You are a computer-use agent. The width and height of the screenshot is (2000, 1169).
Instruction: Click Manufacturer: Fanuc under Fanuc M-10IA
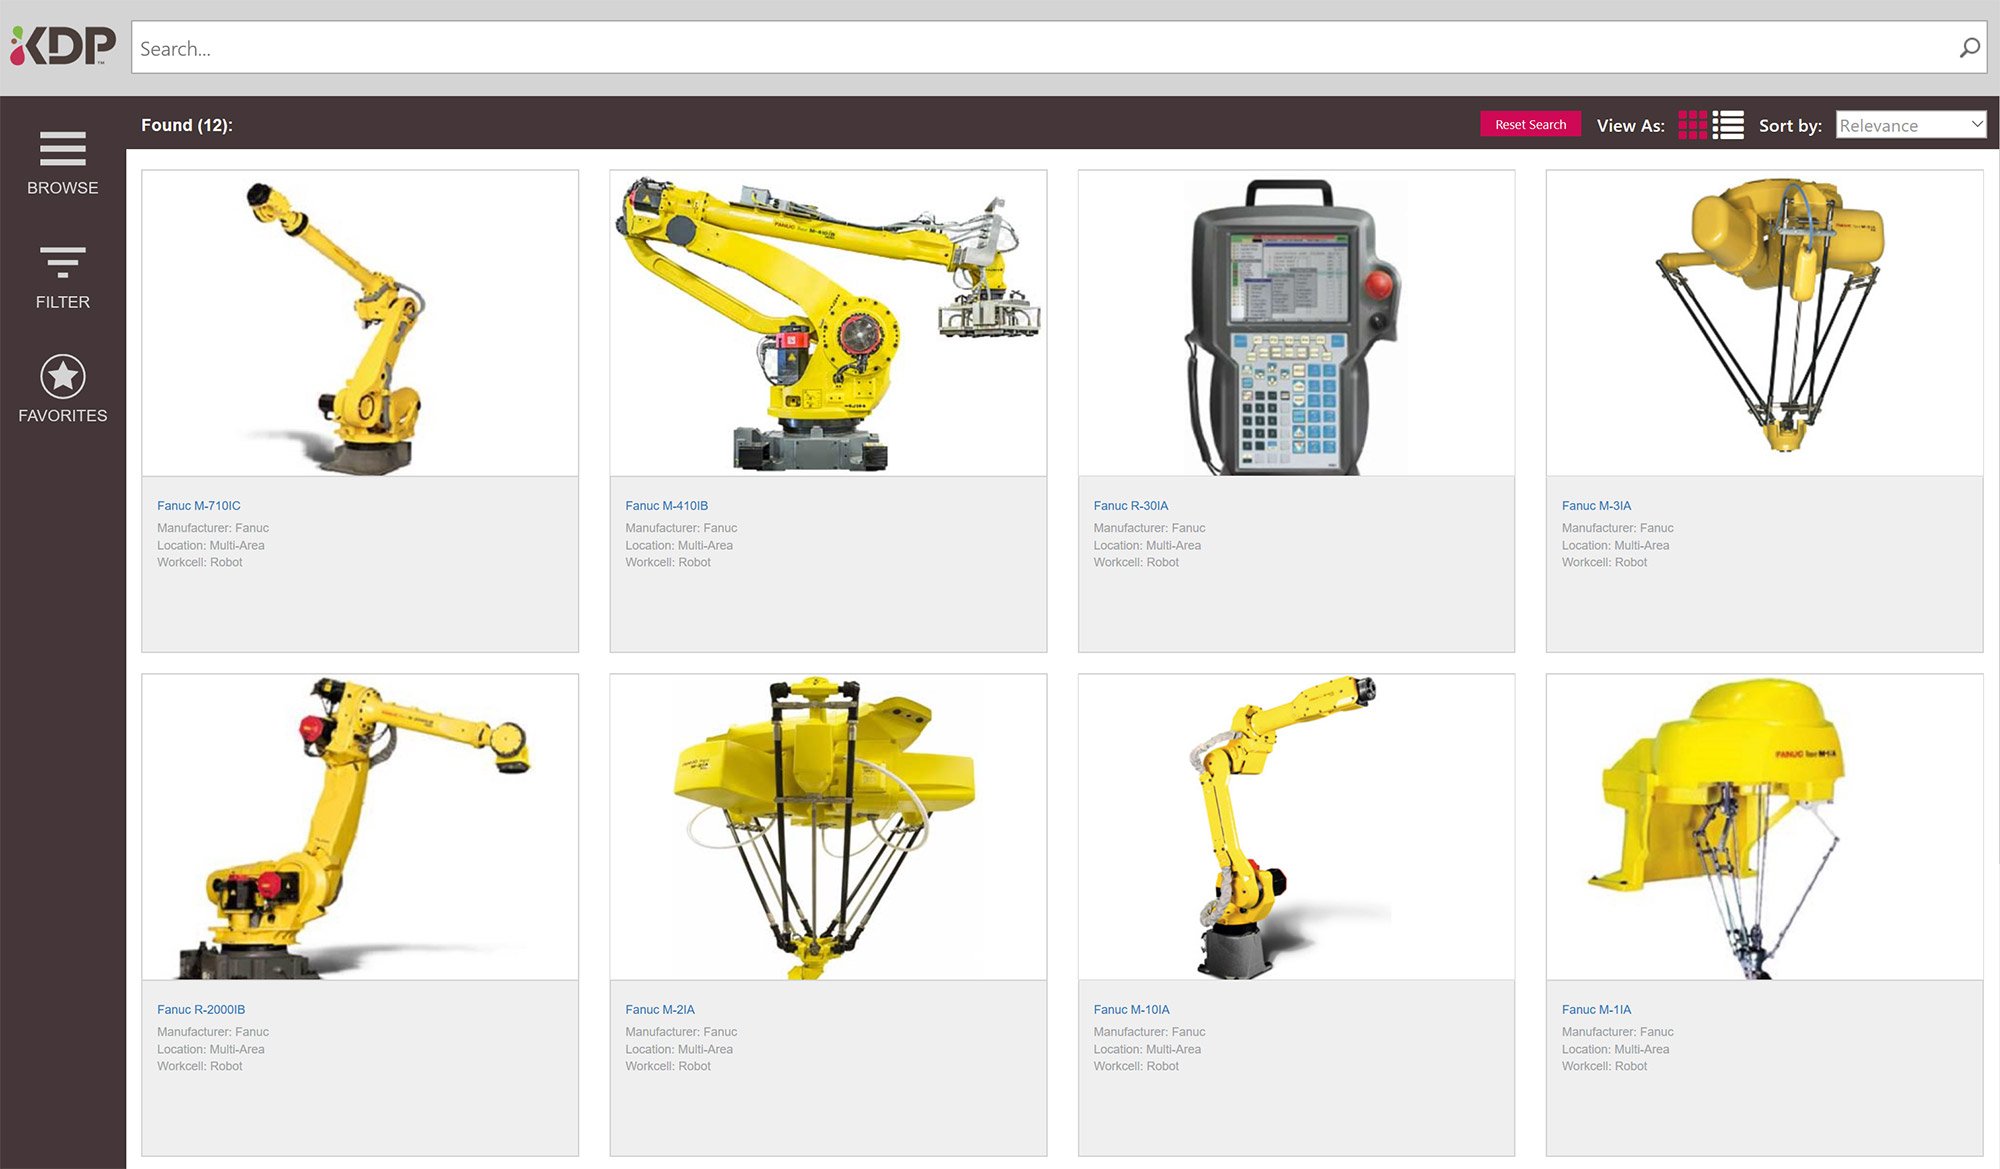point(1149,1032)
